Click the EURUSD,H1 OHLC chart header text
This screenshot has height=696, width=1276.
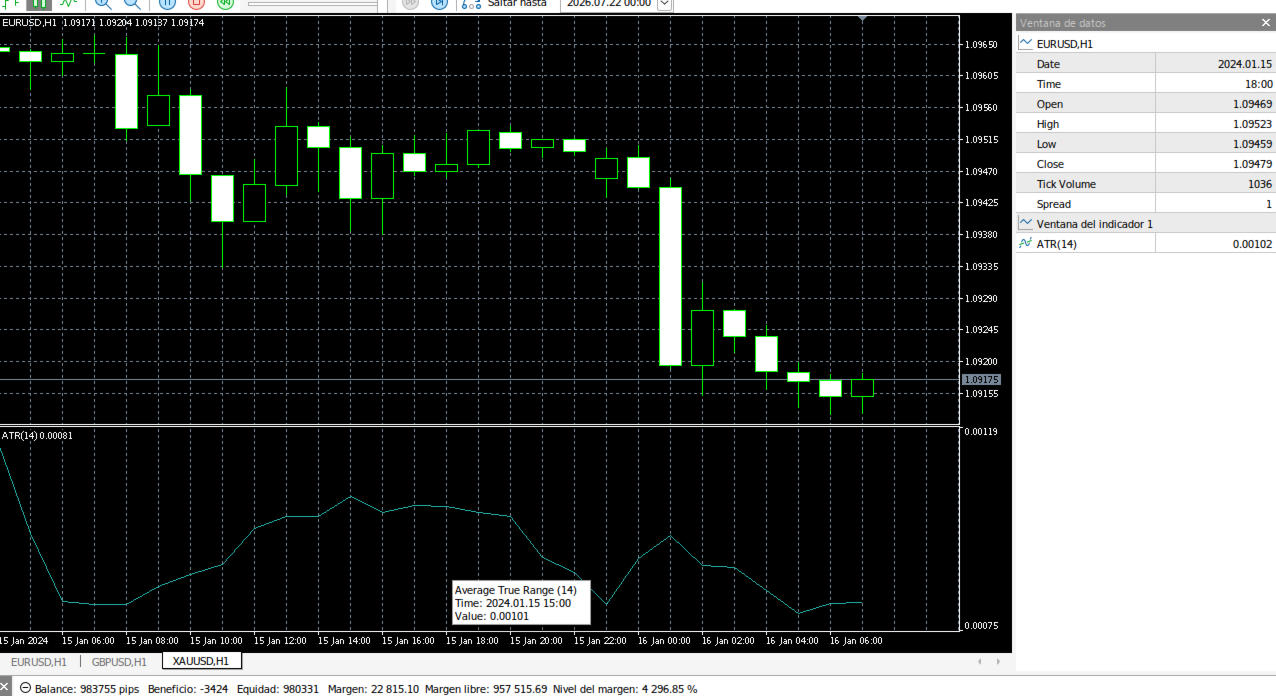(x=103, y=22)
